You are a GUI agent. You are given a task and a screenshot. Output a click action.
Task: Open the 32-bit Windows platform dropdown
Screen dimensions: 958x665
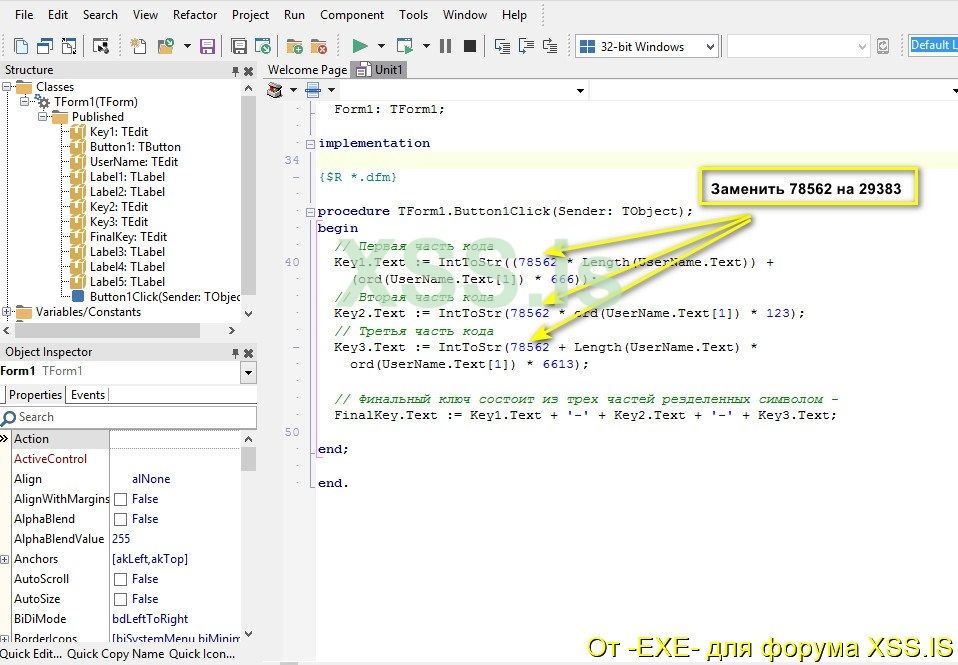(x=710, y=46)
